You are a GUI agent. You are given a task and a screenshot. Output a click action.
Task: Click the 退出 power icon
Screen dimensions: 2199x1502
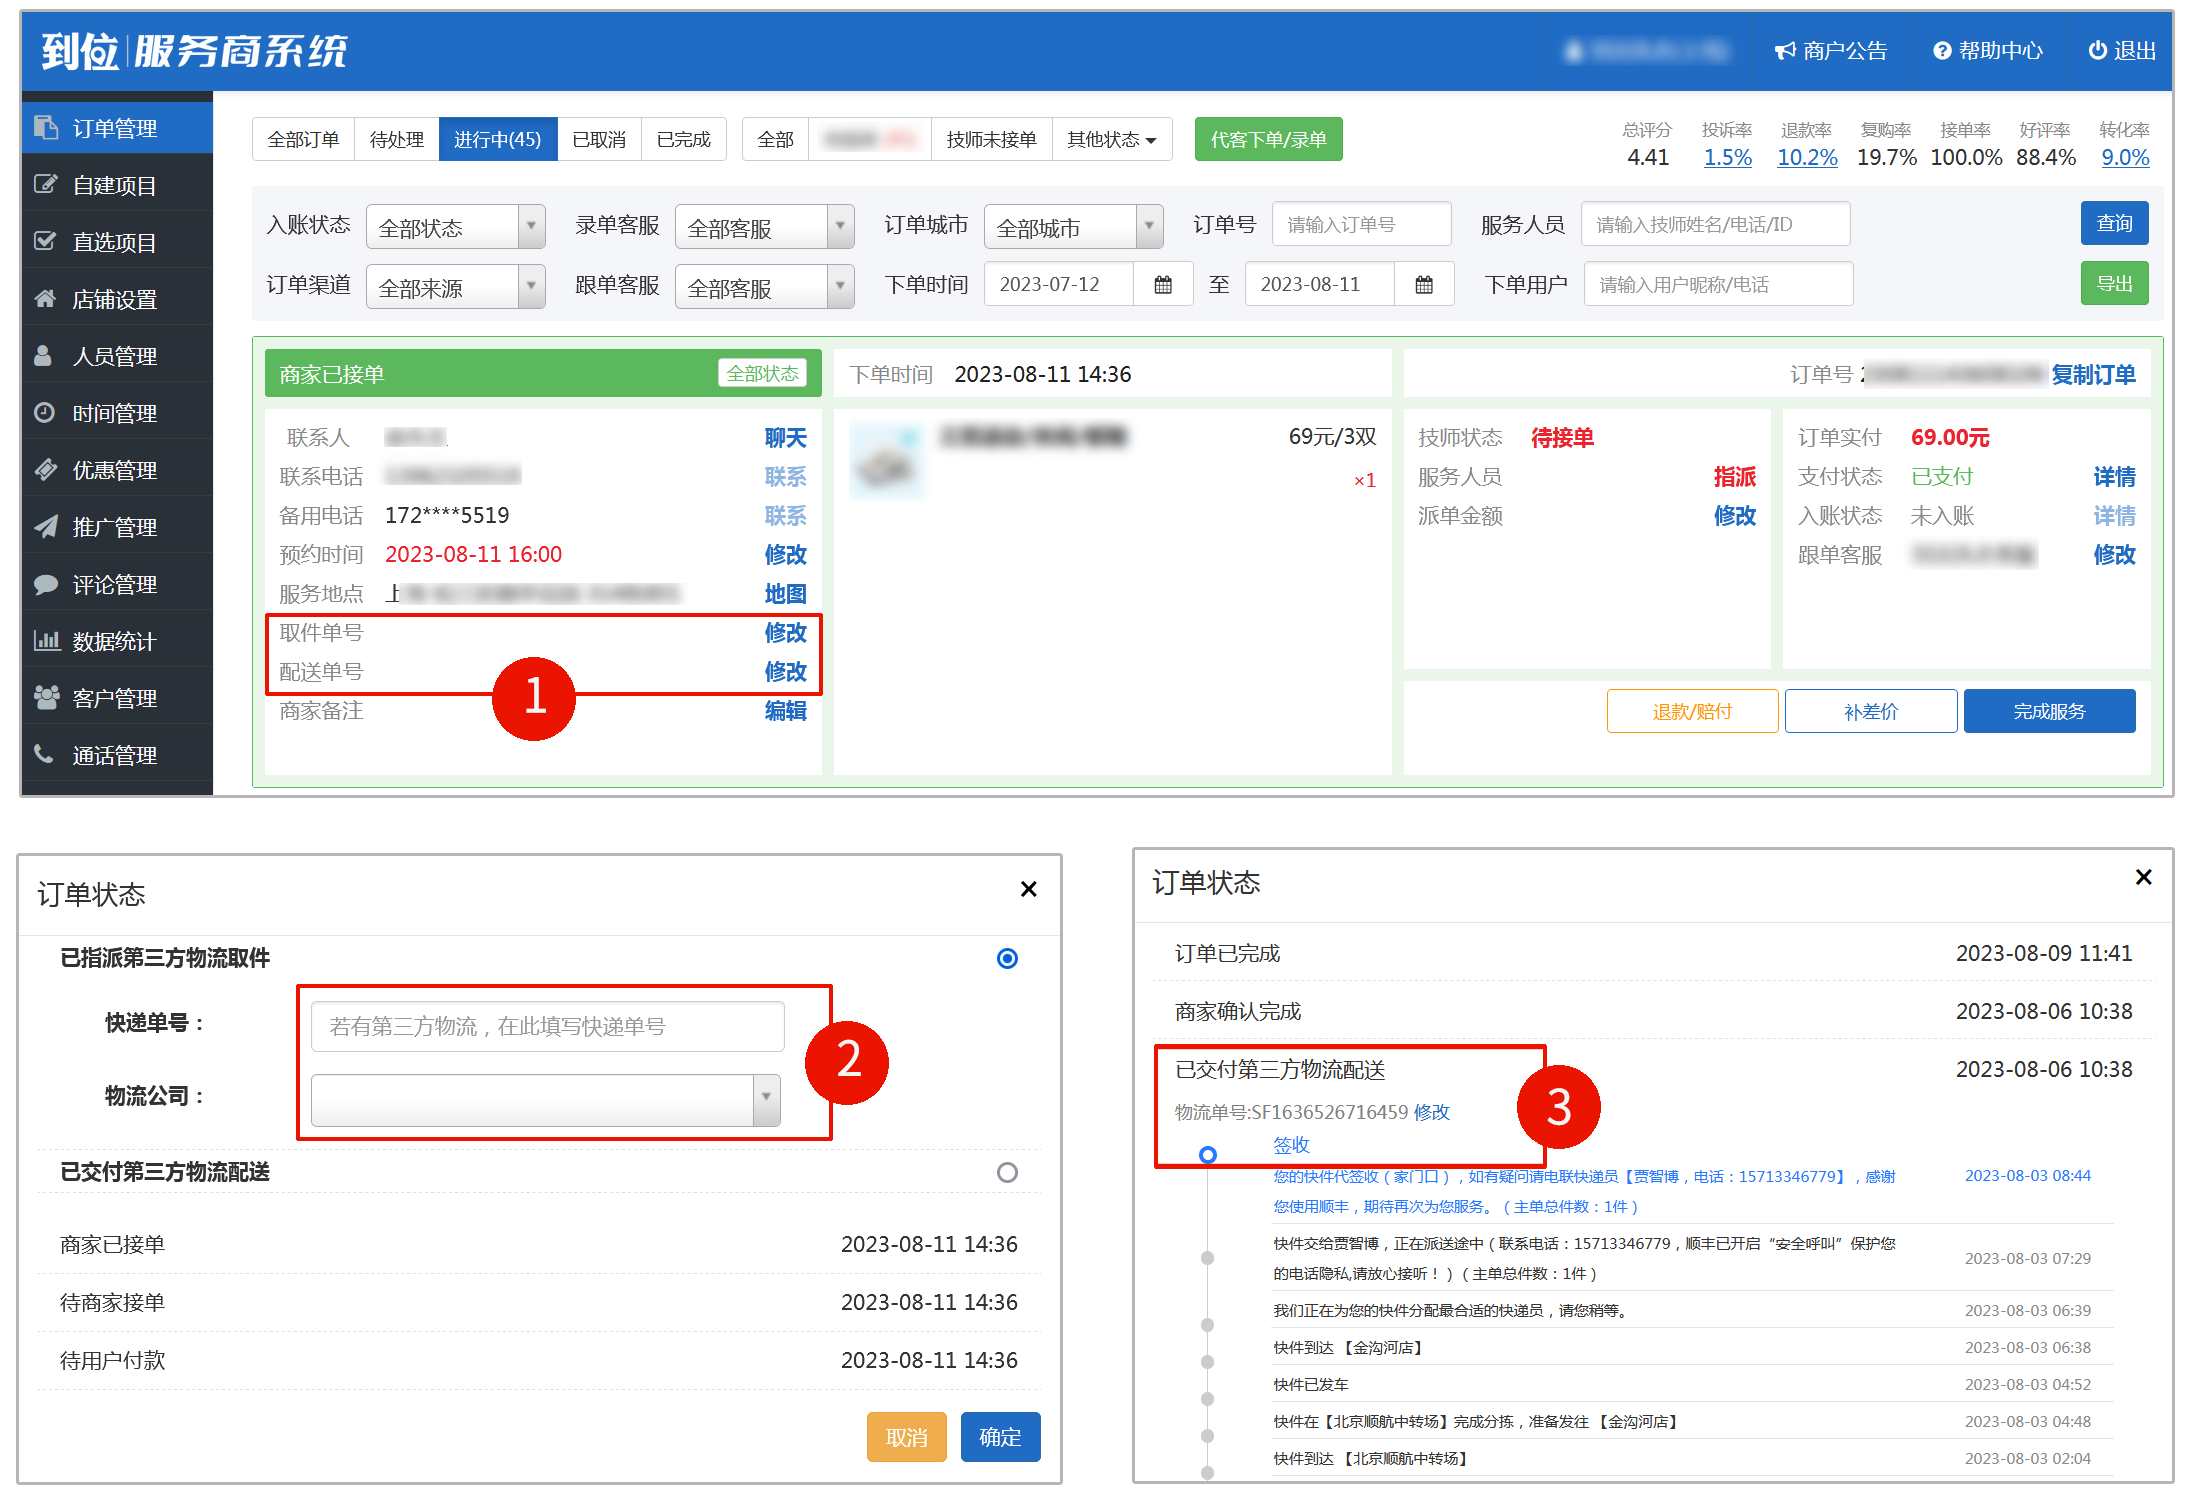(2097, 50)
